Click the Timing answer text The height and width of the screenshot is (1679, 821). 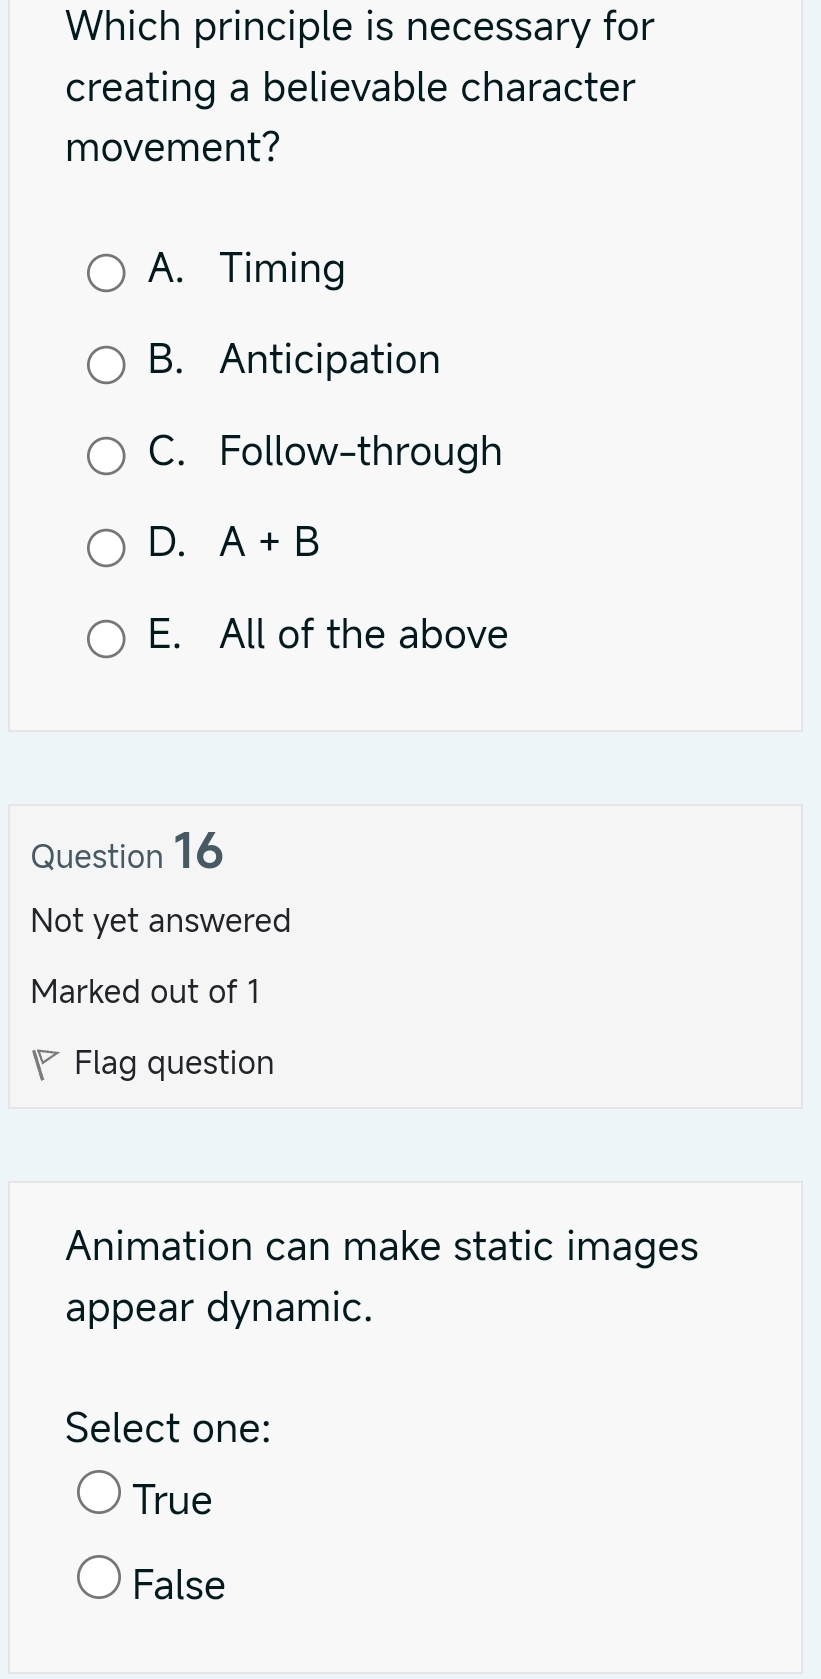[x=282, y=268]
